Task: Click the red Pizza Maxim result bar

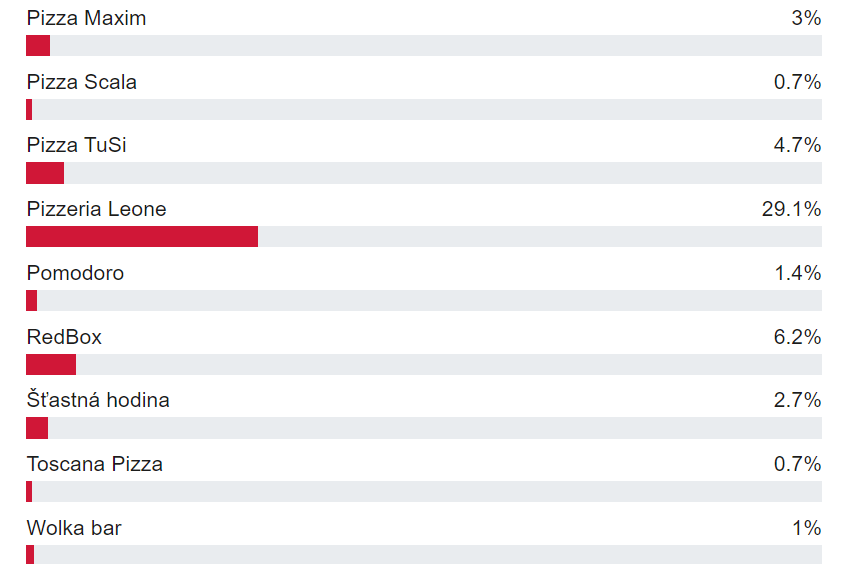Action: [38, 46]
